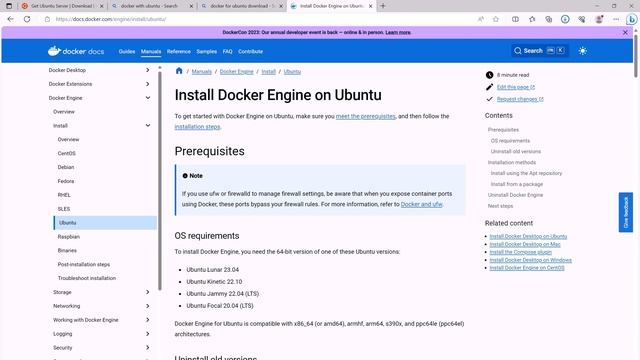Open Downloads icon in browser toolbar
Image resolution: width=640 pixels, height=360 pixels.
tap(565, 19)
